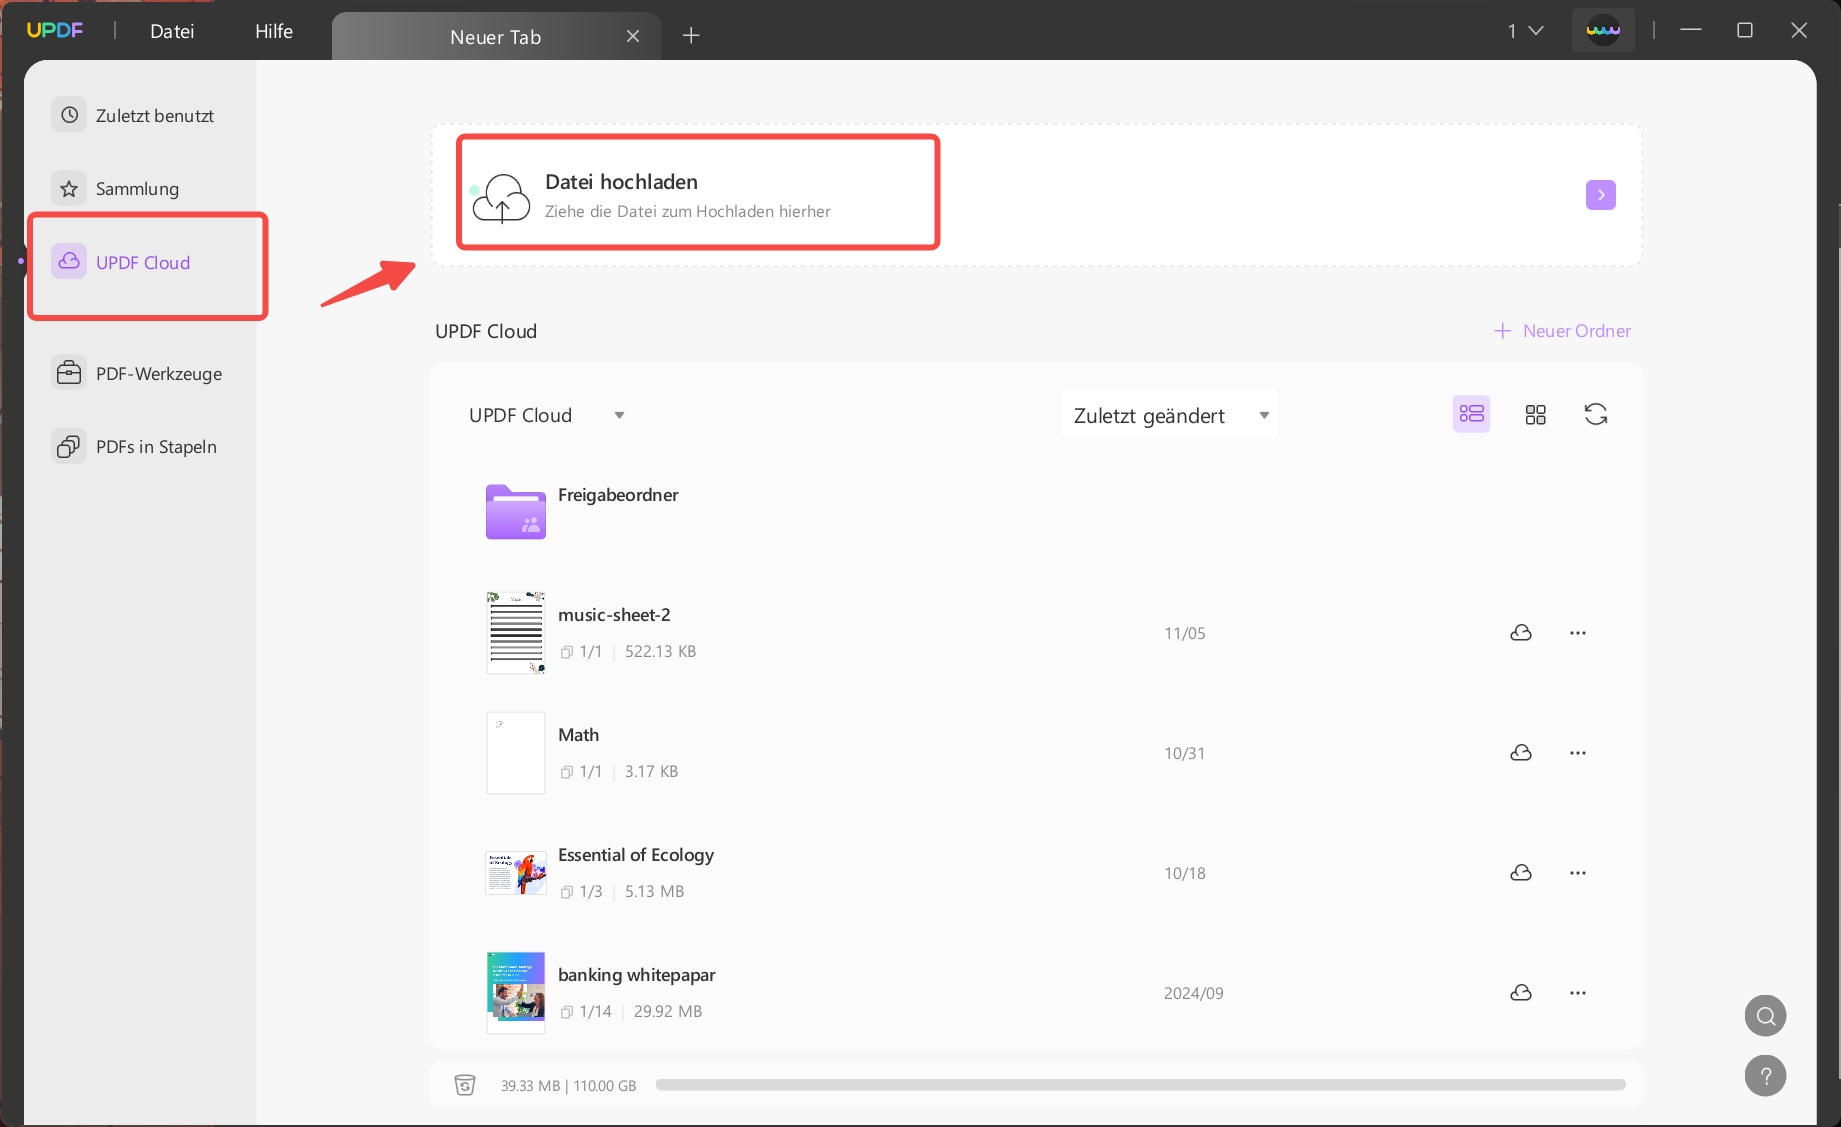Click the banking whitepapar thumbnail
1841x1127 pixels.
click(516, 992)
